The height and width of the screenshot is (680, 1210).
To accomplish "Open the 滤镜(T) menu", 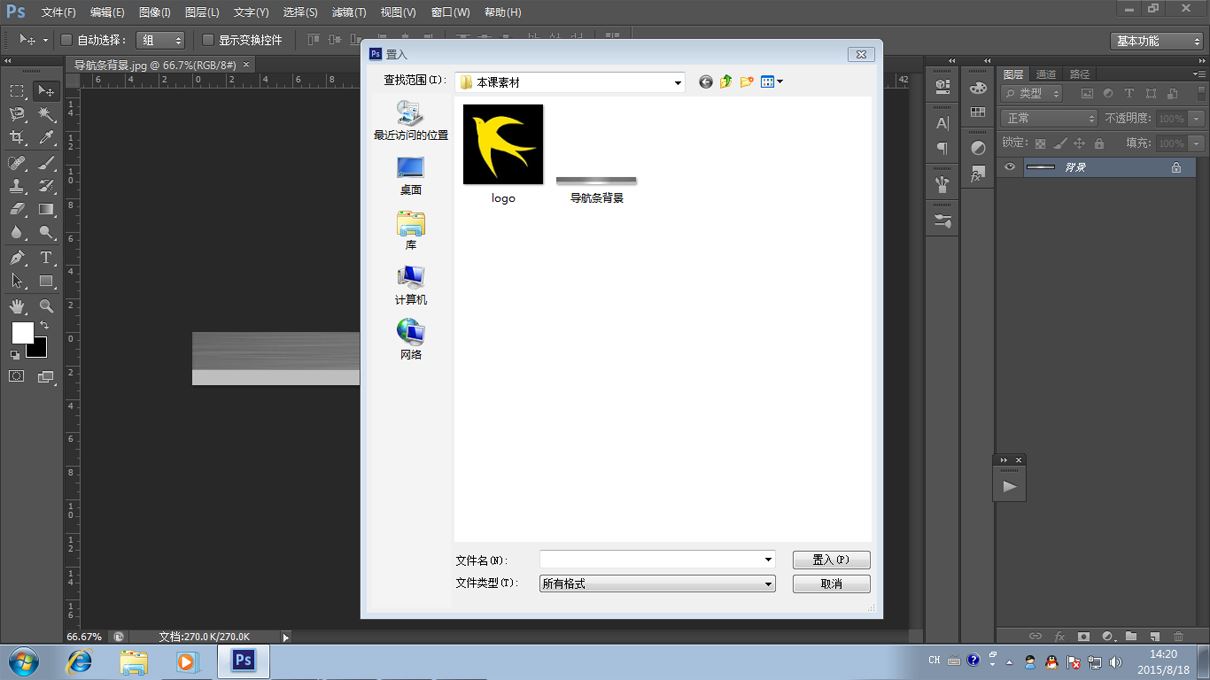I will [349, 12].
